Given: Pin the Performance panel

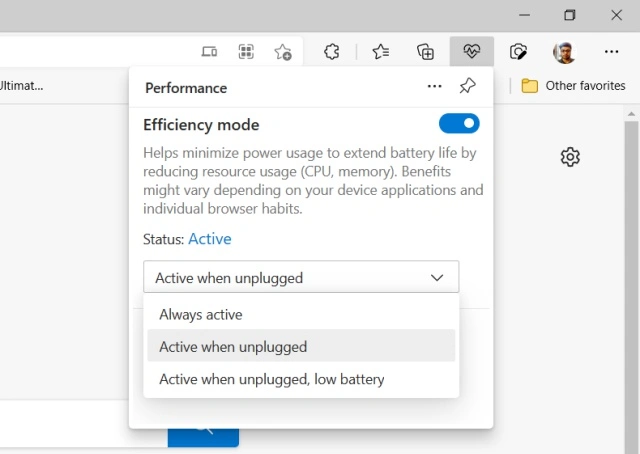Looking at the screenshot, I should click(467, 86).
